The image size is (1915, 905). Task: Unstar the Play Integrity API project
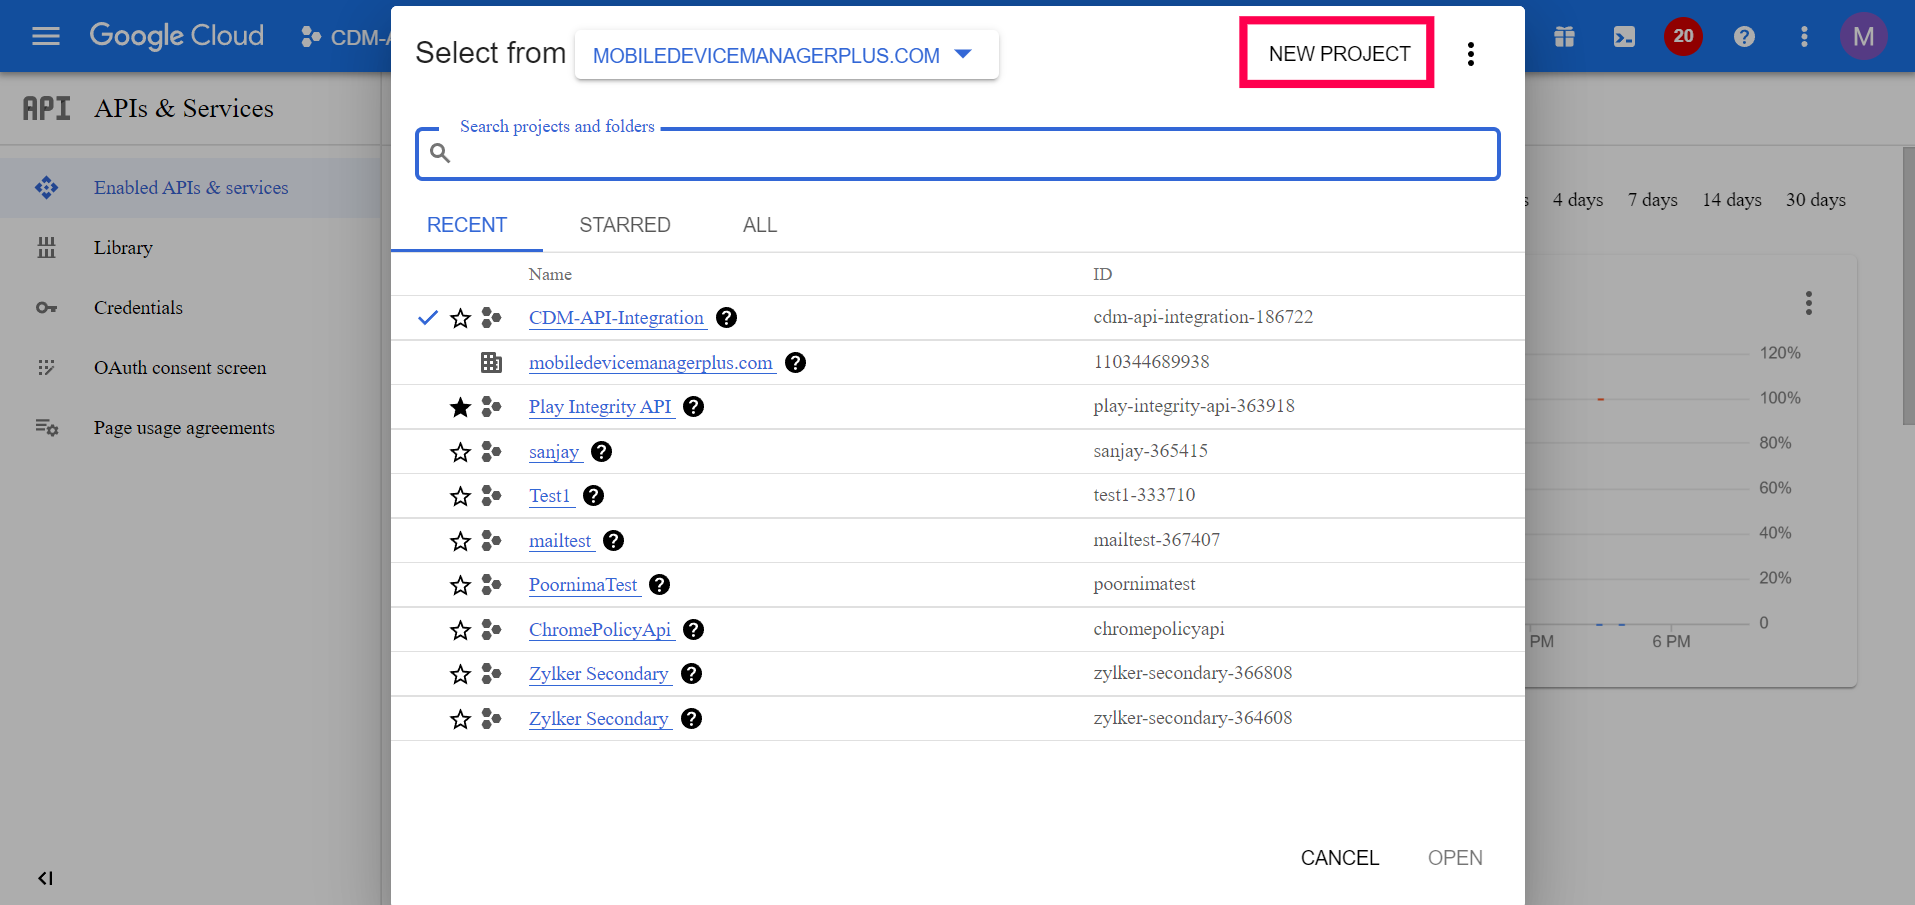(x=460, y=407)
